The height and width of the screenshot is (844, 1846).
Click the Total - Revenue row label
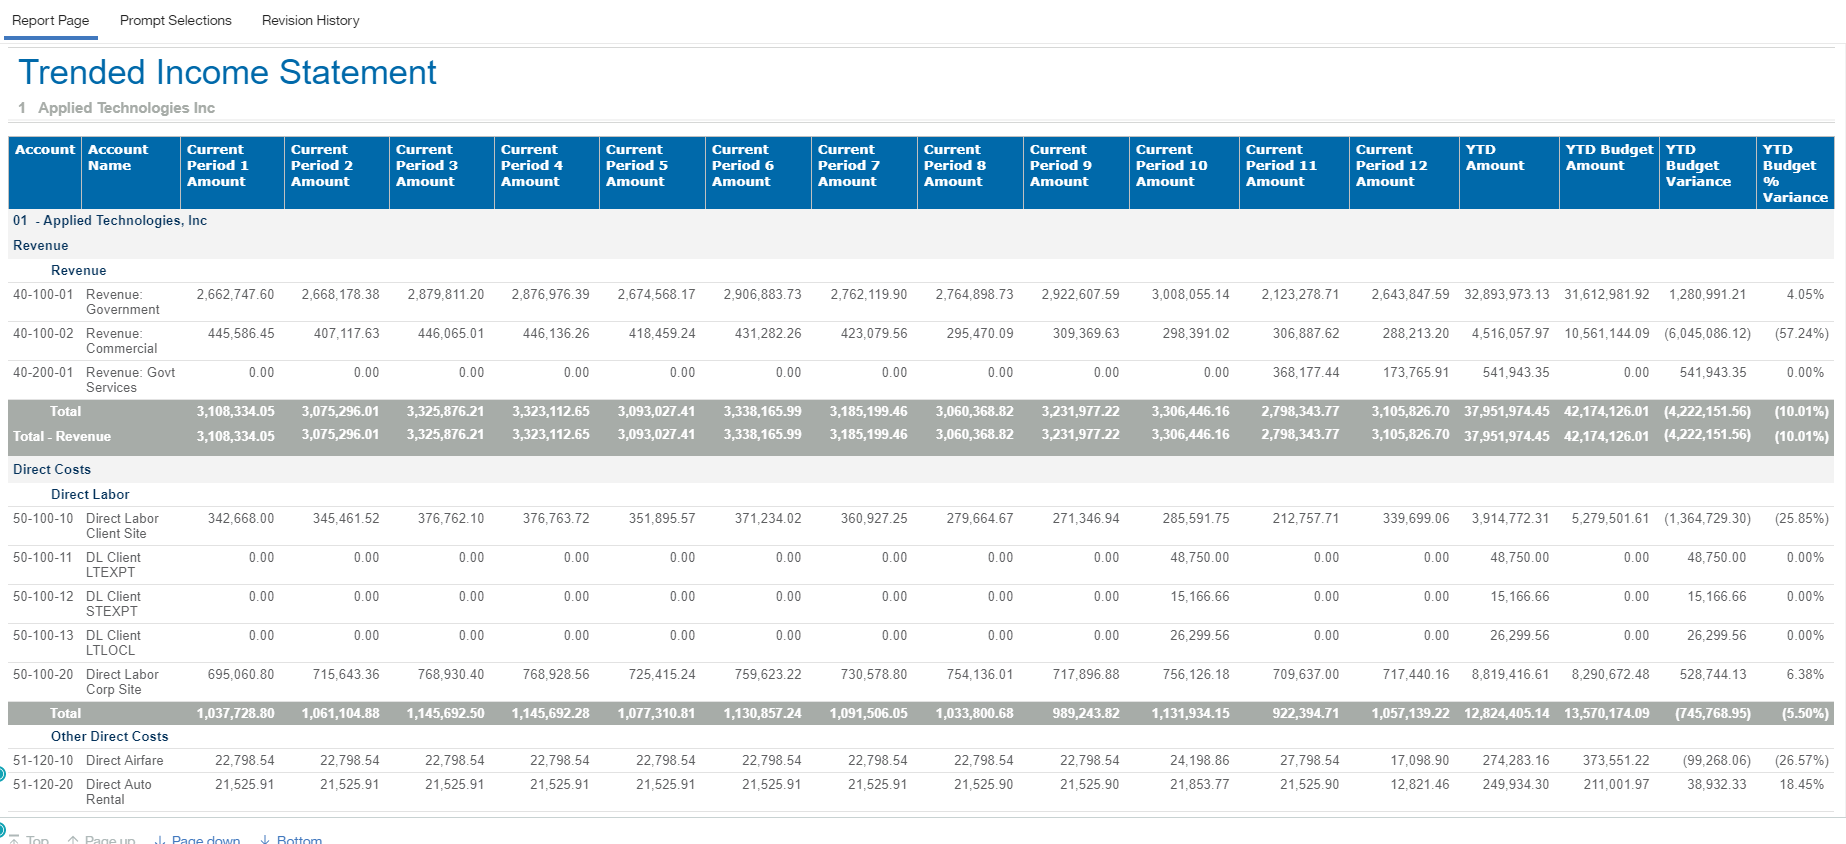pyautogui.click(x=62, y=436)
